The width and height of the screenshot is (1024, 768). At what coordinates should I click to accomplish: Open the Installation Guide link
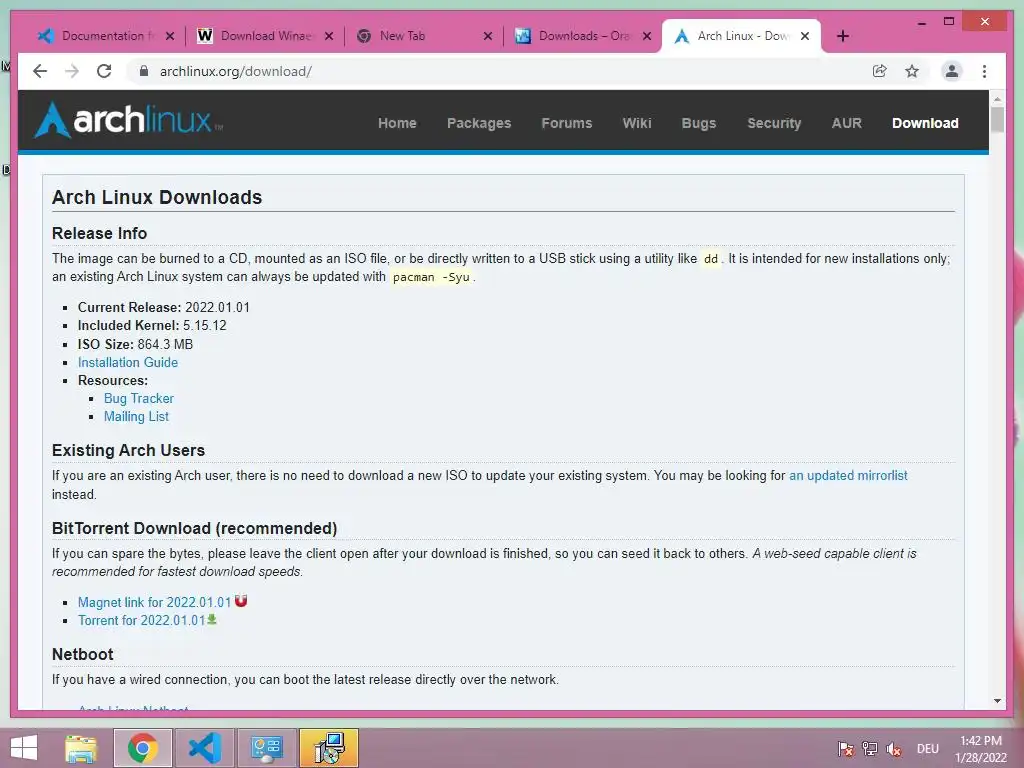127,362
